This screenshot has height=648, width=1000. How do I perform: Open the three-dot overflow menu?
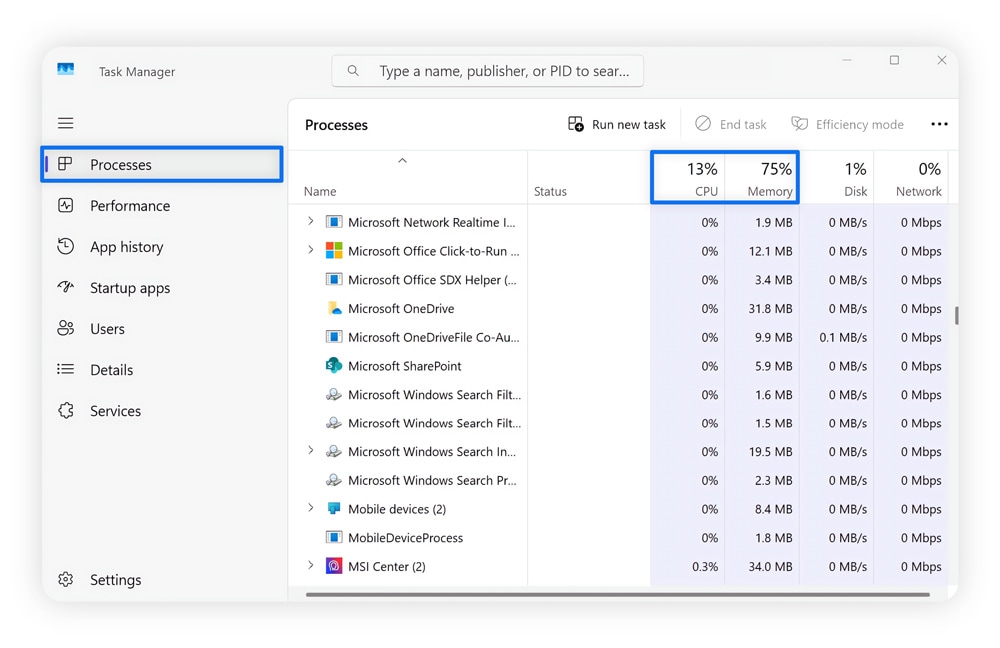tap(939, 123)
